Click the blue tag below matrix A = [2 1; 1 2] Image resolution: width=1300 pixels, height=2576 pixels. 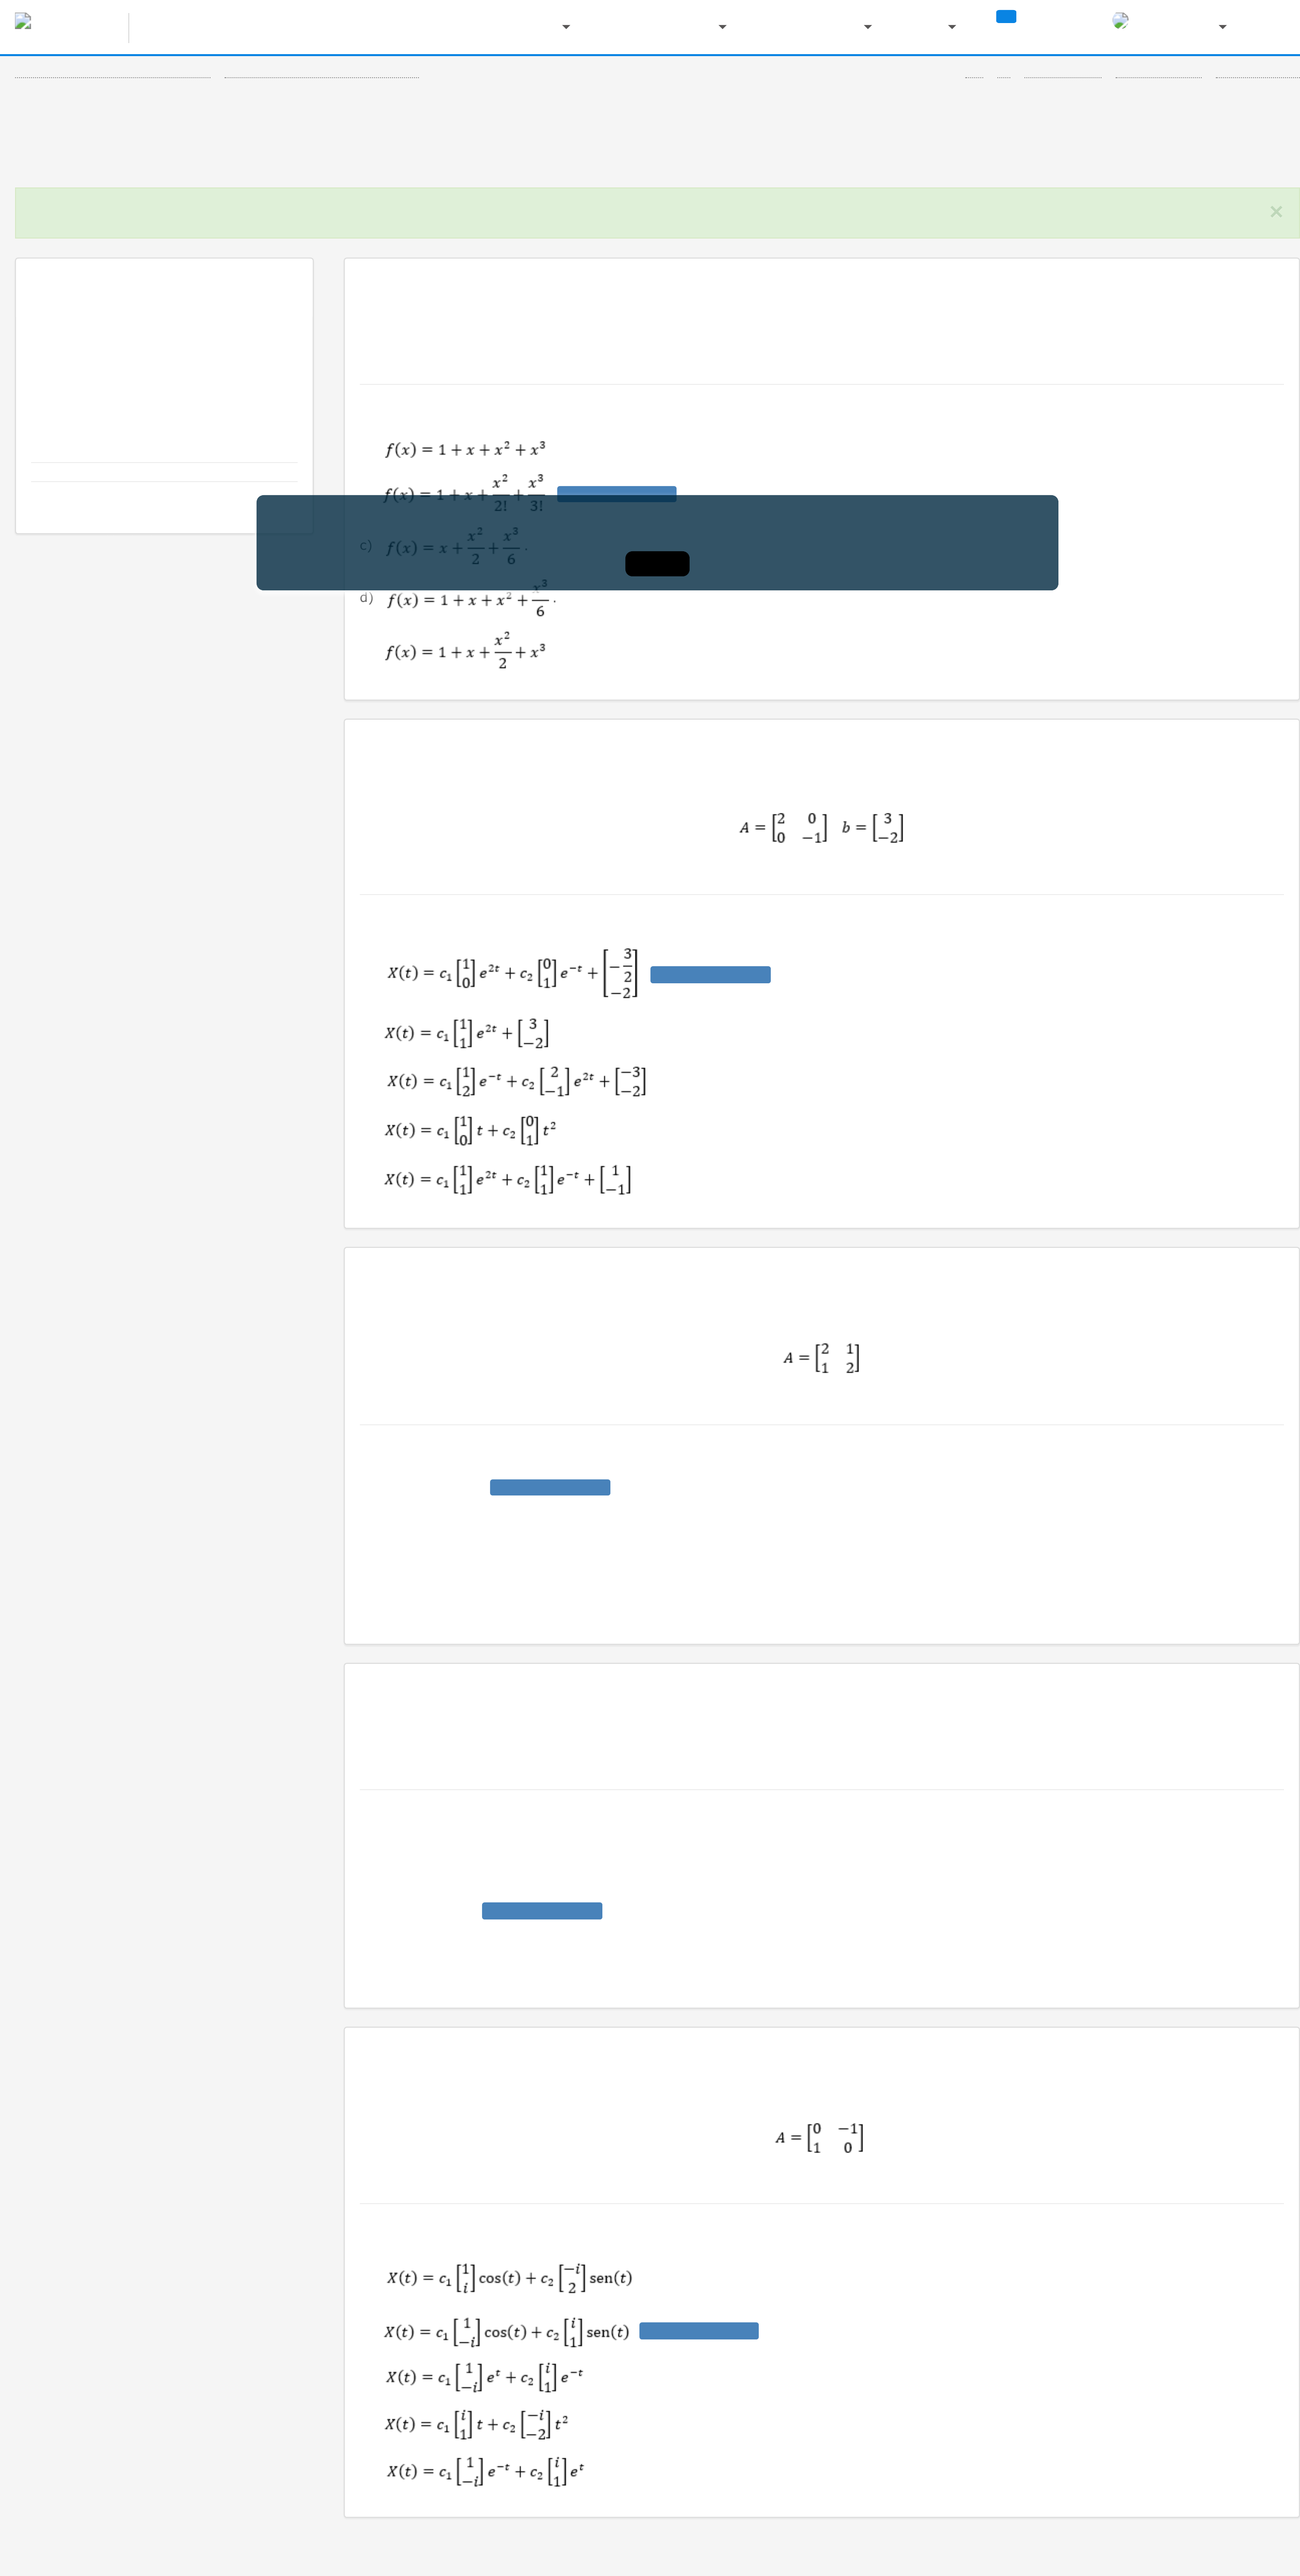550,1487
